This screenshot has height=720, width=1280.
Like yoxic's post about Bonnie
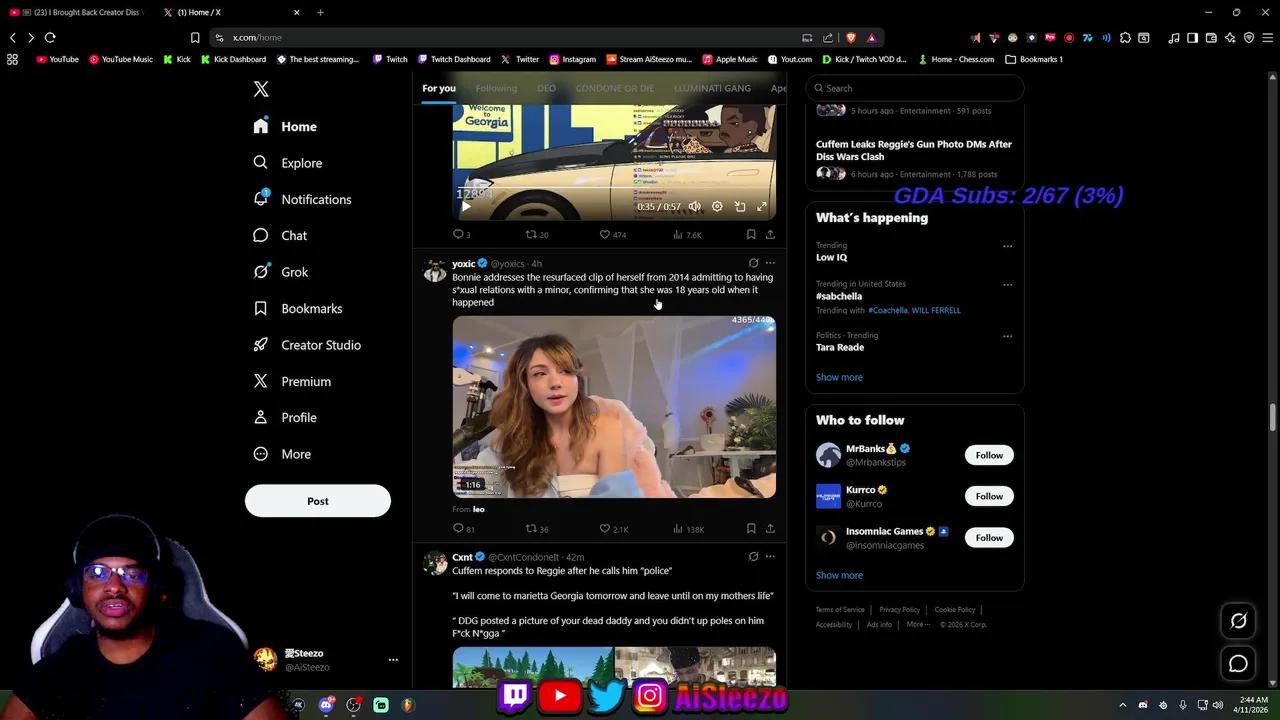coord(605,528)
